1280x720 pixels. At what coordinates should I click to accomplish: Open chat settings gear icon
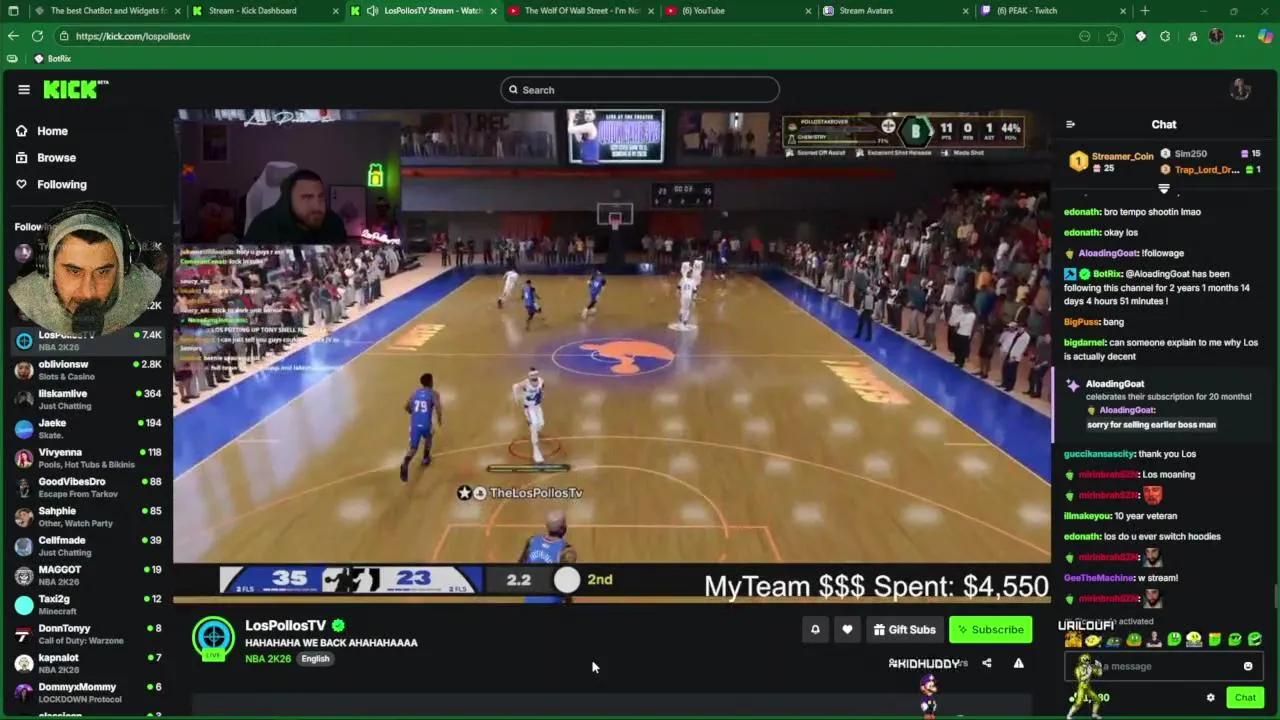1210,698
